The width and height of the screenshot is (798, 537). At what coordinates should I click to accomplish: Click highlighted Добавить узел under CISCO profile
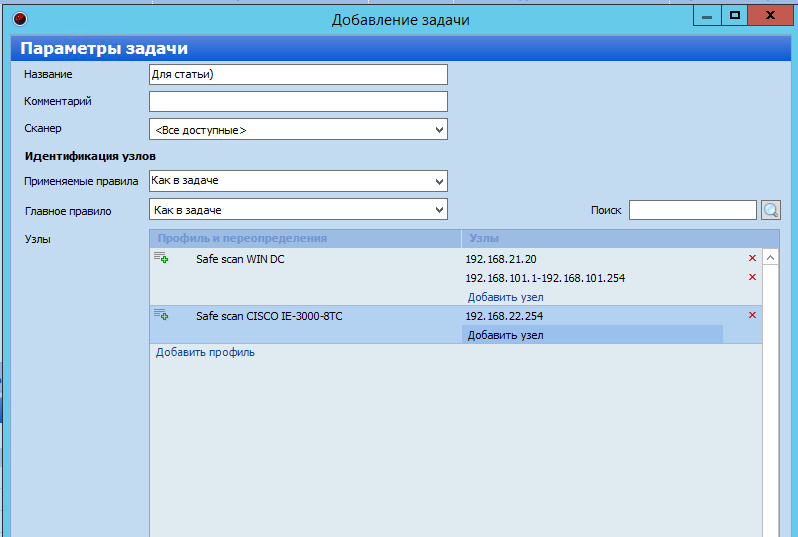(x=505, y=335)
